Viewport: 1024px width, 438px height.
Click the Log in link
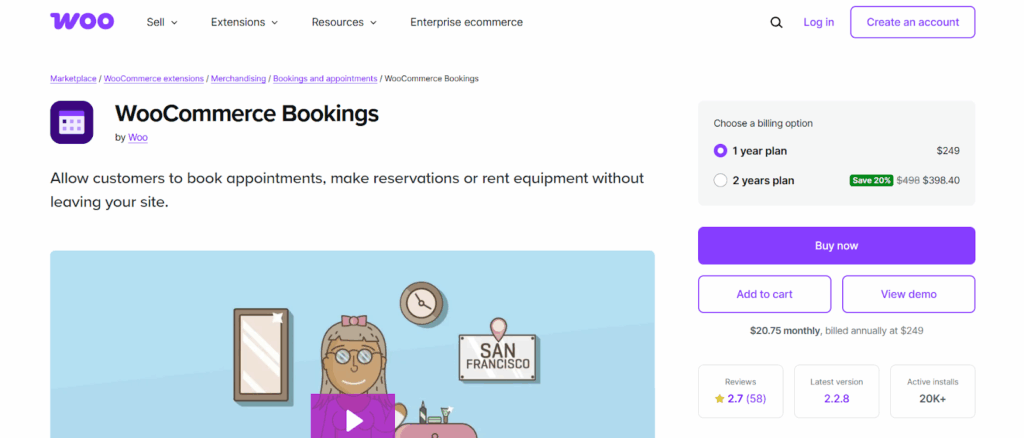[818, 22]
